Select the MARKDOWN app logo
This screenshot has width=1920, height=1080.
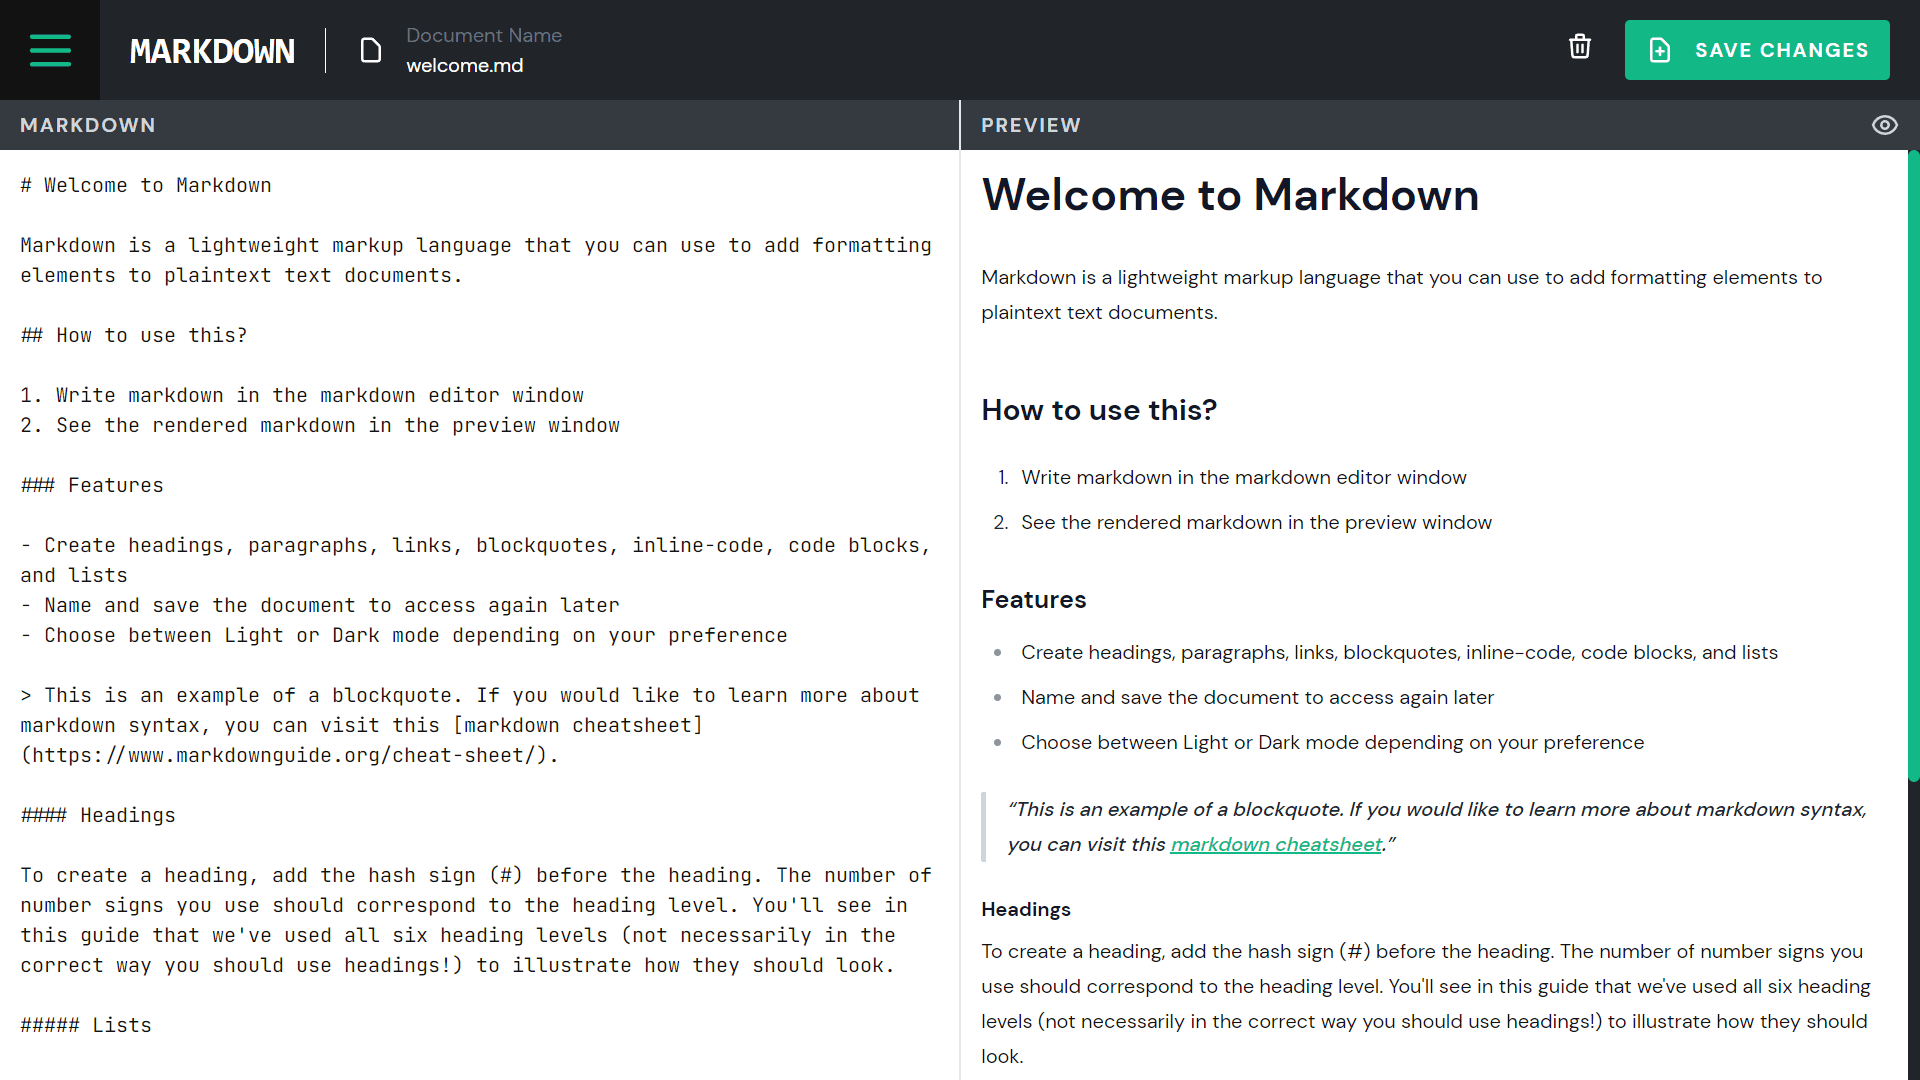pyautogui.click(x=212, y=50)
